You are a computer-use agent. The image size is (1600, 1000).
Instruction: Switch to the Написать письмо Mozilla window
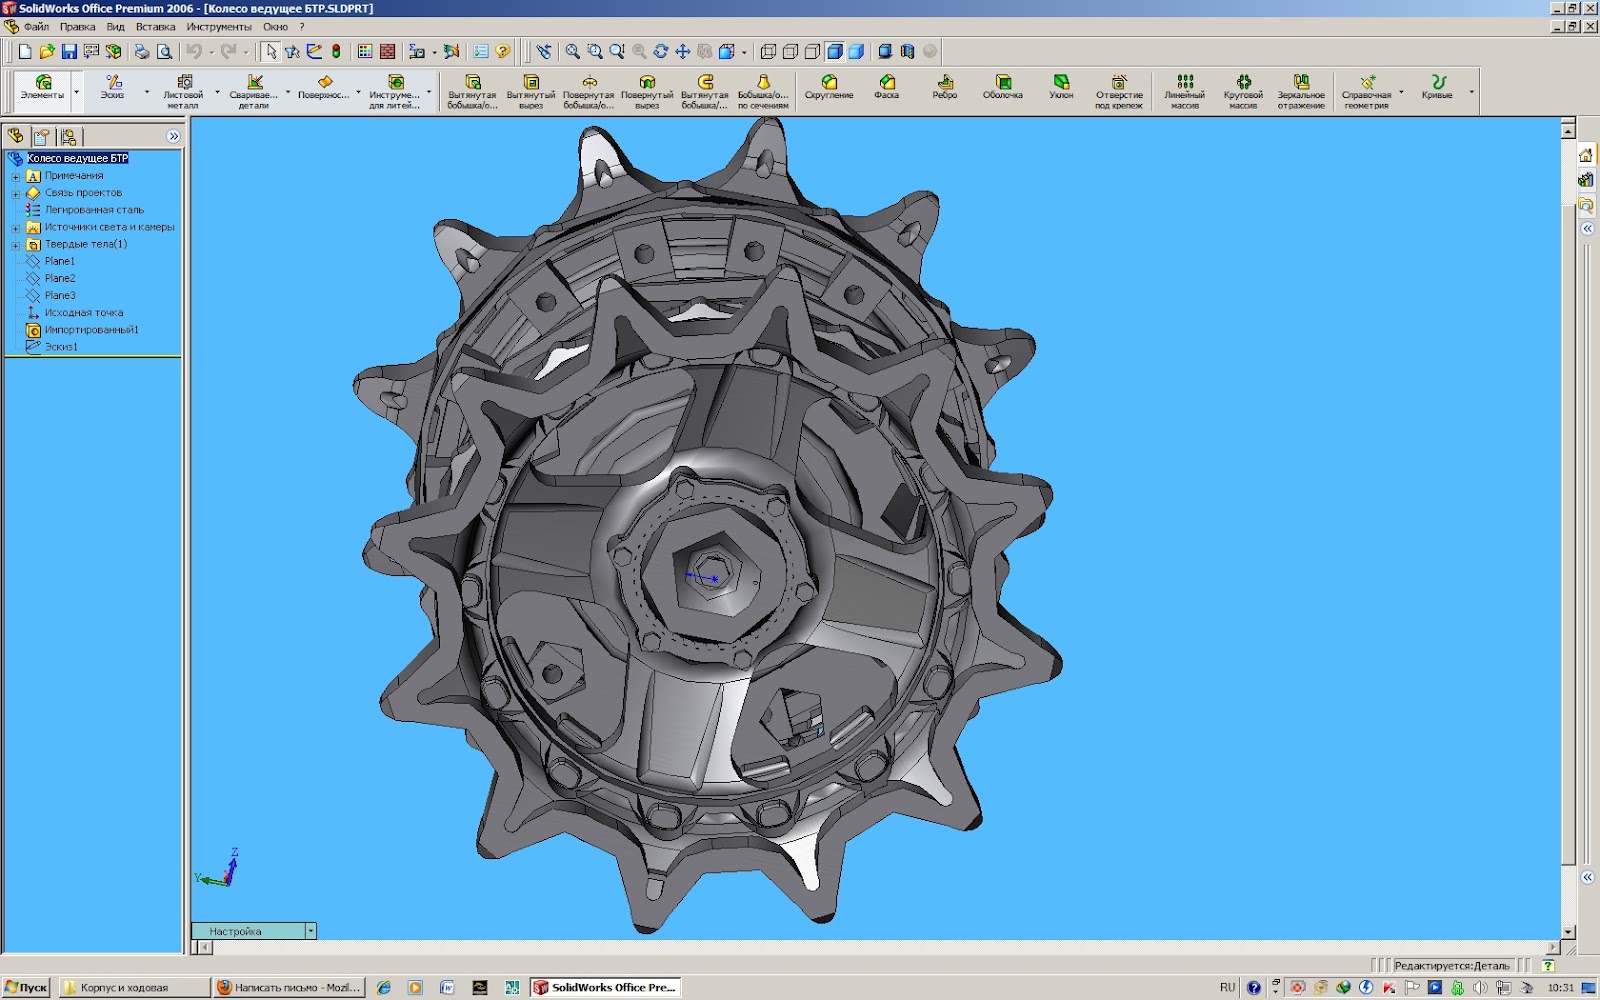[288, 987]
